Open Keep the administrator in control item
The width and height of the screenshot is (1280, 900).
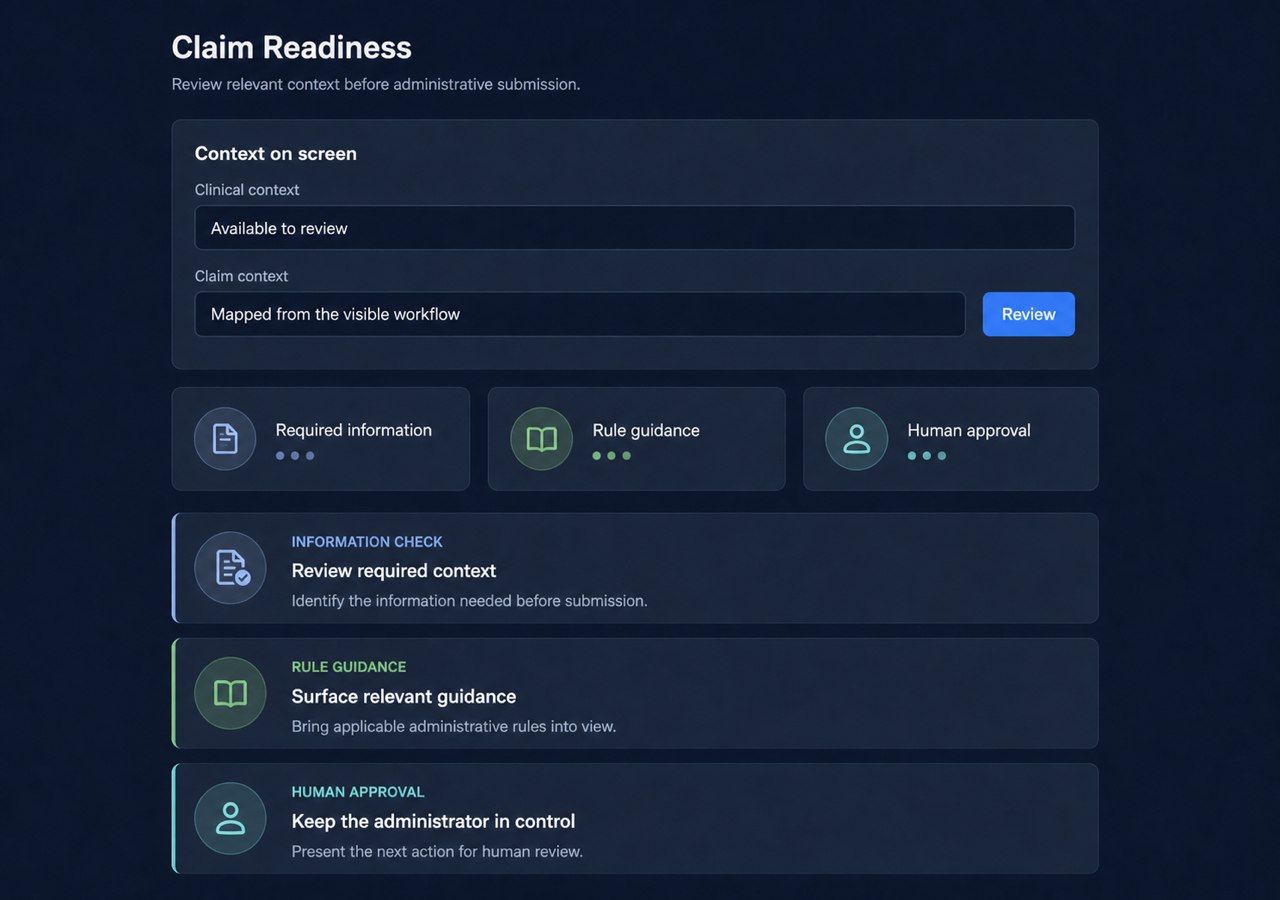point(635,818)
